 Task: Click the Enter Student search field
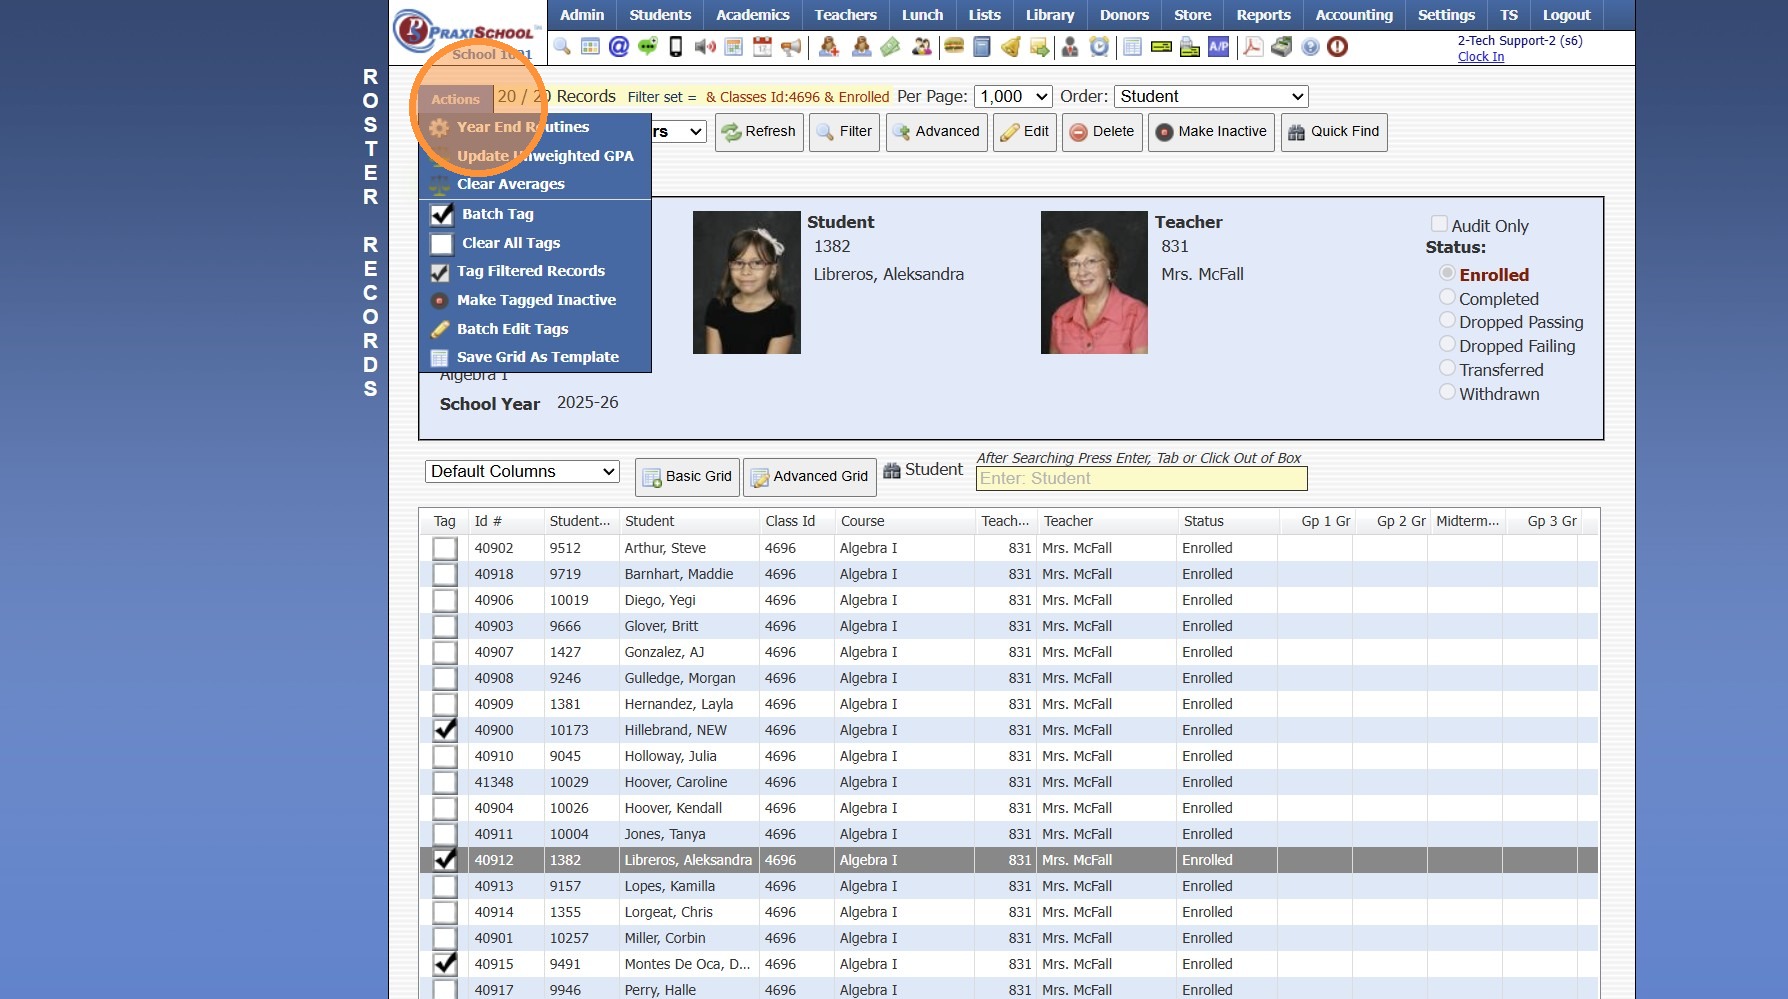1141,479
